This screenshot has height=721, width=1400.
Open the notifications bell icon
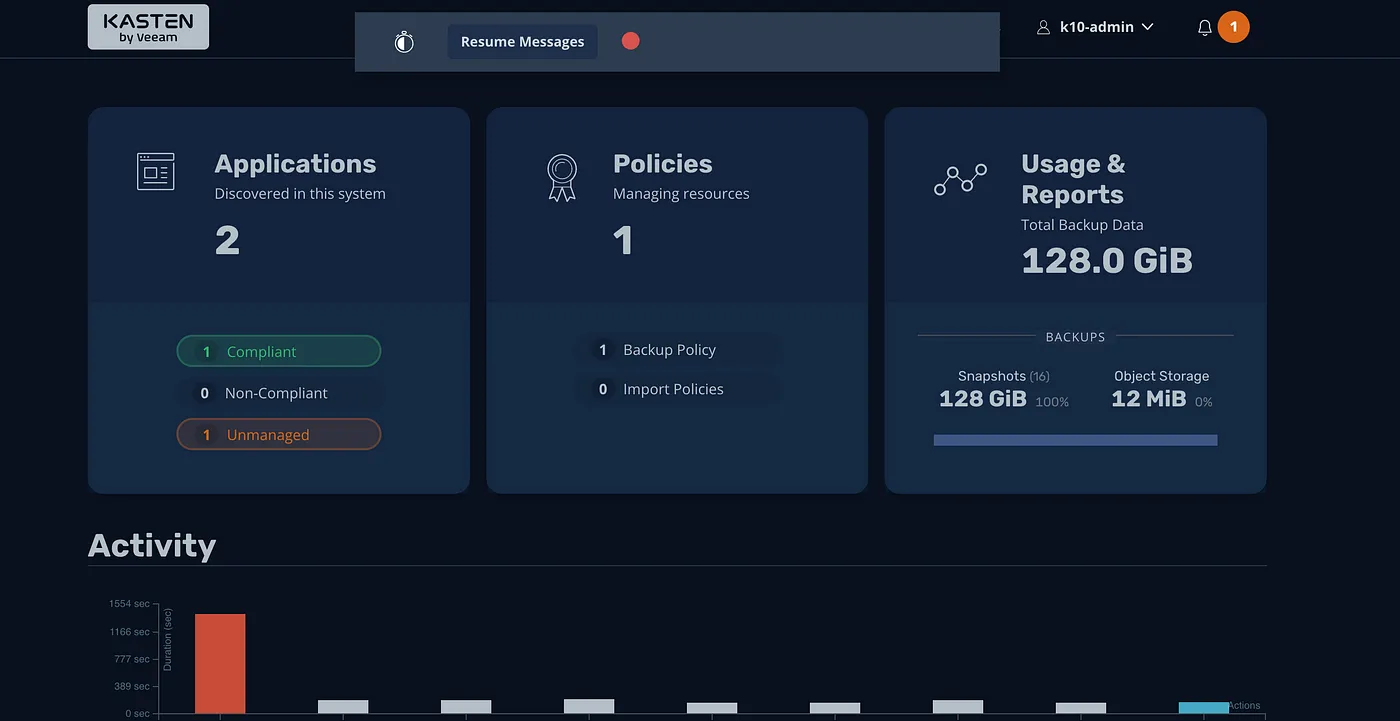(x=1204, y=28)
